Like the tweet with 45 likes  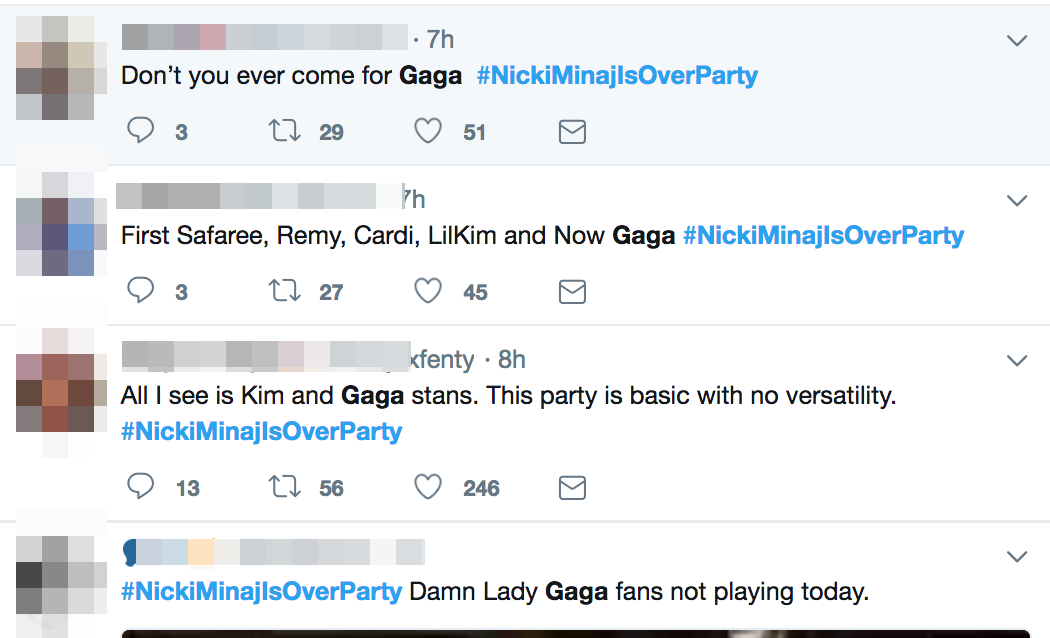(428, 291)
